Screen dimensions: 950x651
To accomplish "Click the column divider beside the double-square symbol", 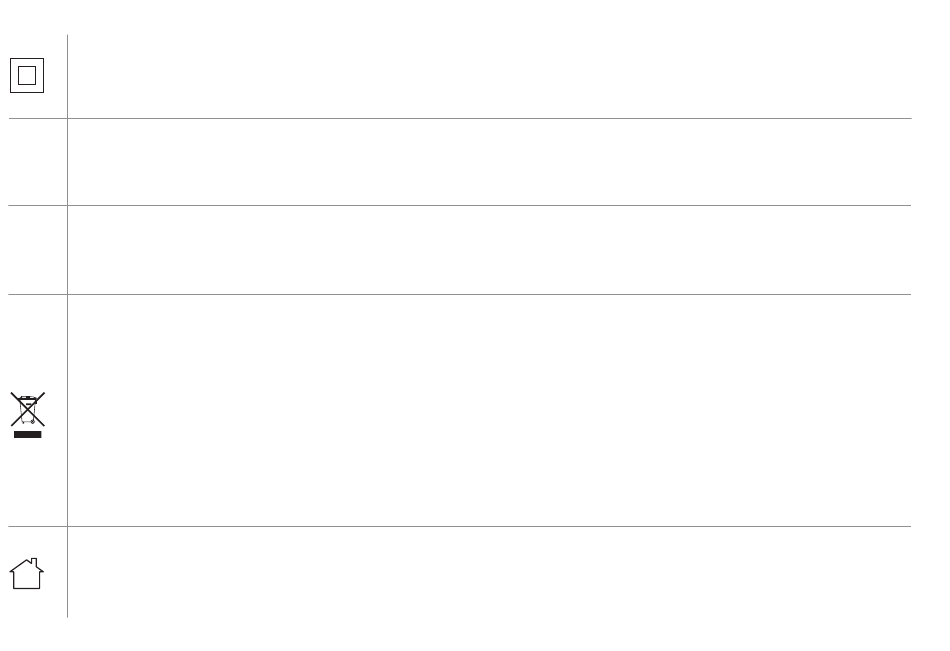I will (x=67, y=76).
